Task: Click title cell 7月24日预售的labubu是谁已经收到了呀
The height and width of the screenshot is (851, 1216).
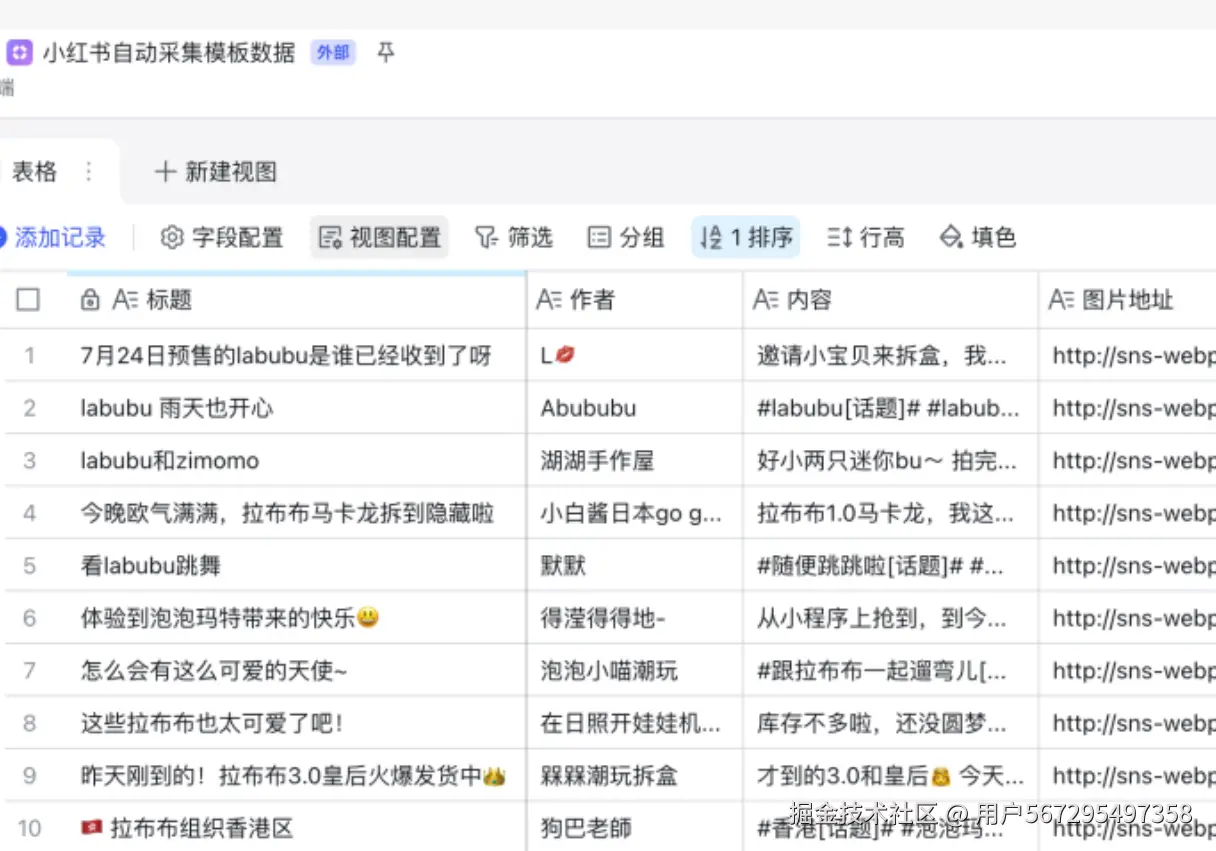Action: pos(295,356)
